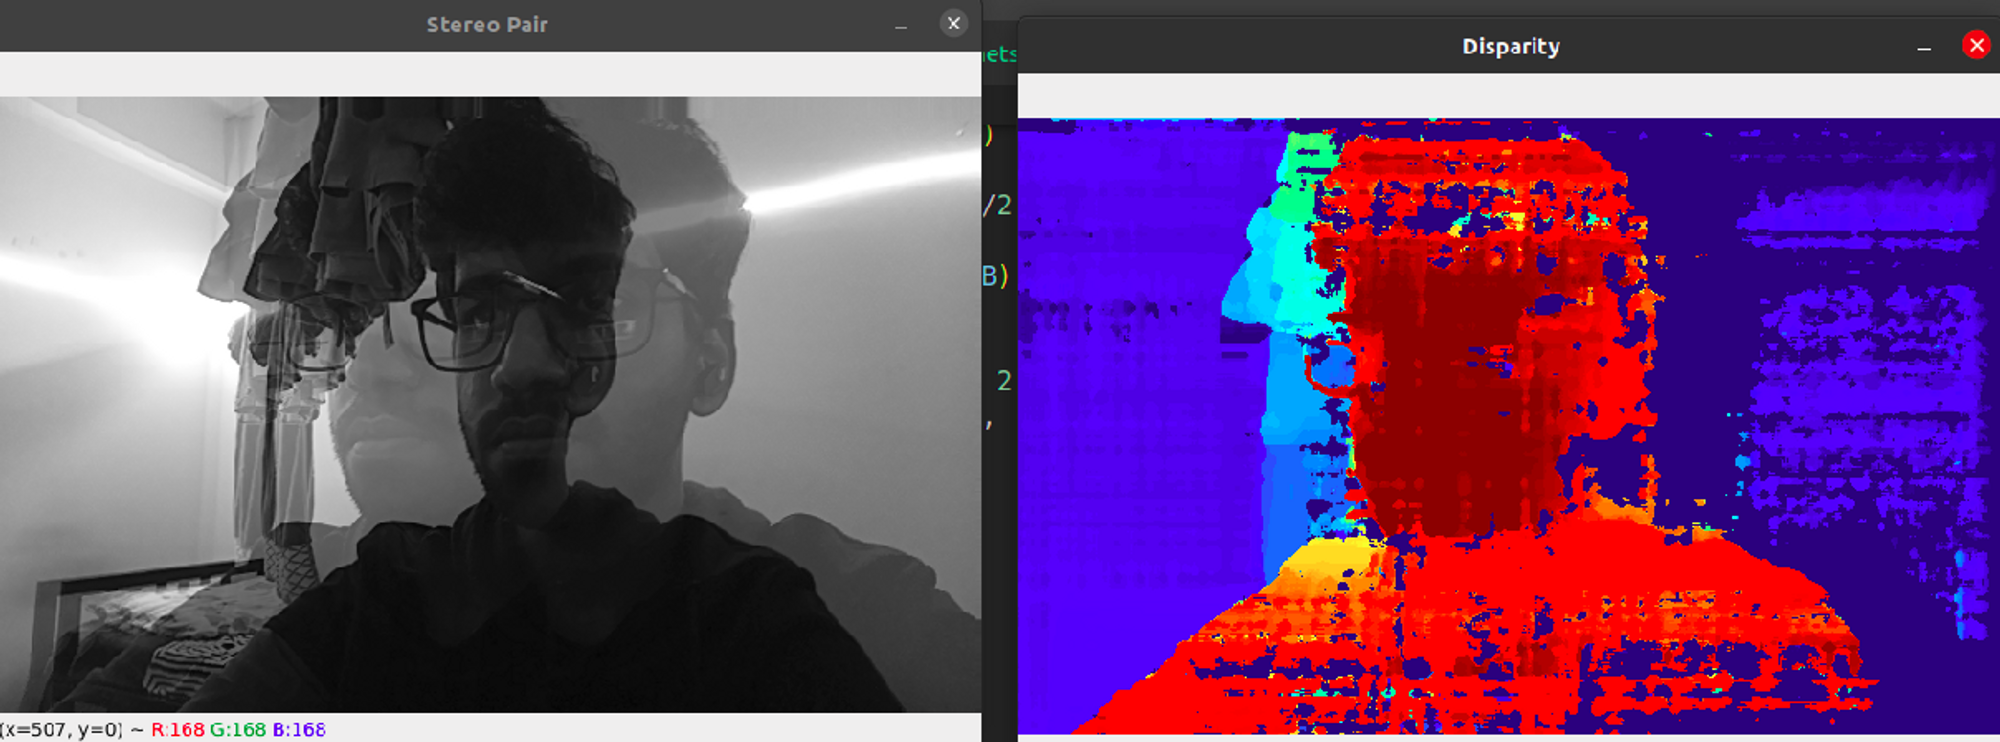Minimize the Stereo Pair window

[901, 25]
